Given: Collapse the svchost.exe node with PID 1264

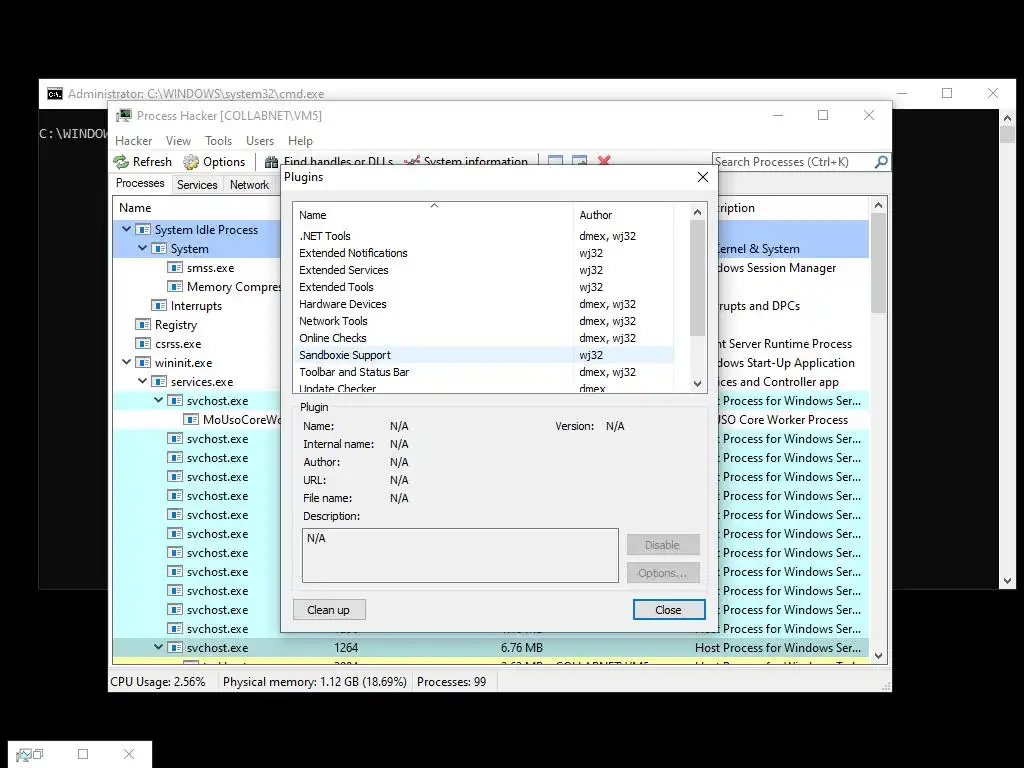Looking at the screenshot, I should [158, 647].
